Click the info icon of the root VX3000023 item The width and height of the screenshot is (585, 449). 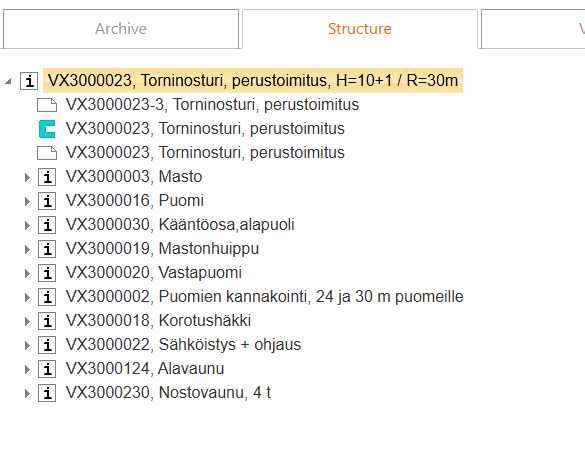click(x=29, y=81)
